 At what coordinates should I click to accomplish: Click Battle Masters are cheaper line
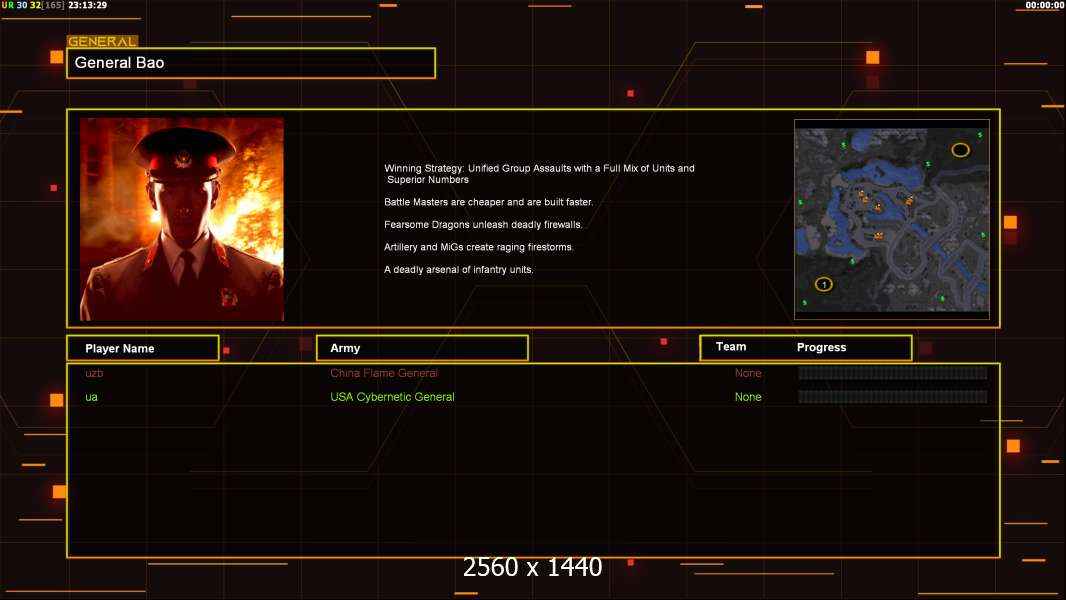(488, 202)
